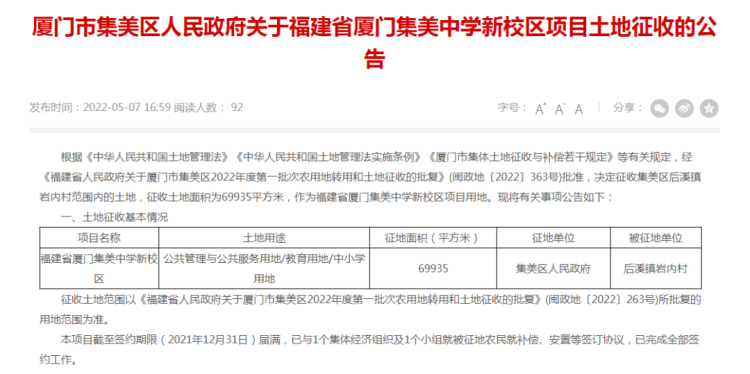Select table cell 公共管理与公共服务用地/教育用地/中小学用地
Viewport: 750px width, 374px height.
point(264,268)
